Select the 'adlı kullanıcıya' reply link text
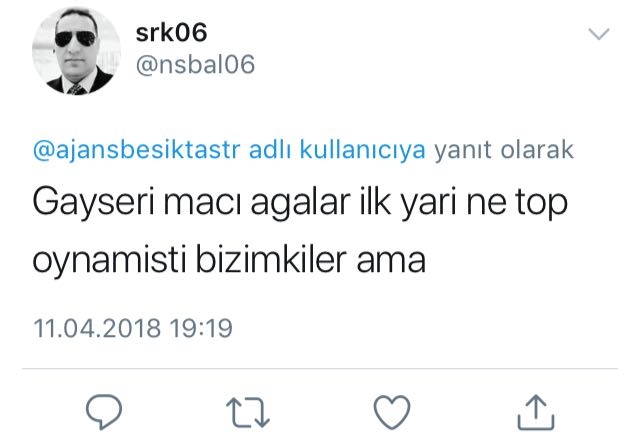Screen dimensions: 640x448 (337, 150)
